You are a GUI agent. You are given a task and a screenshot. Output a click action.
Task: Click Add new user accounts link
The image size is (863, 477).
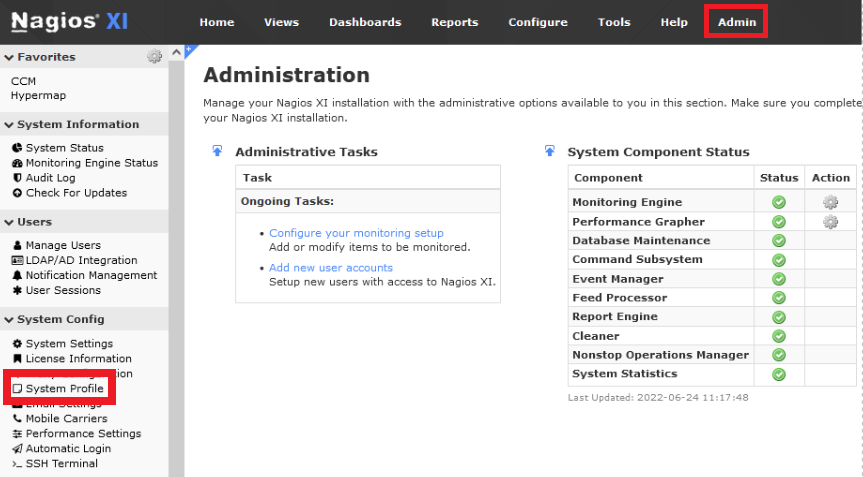coord(331,268)
